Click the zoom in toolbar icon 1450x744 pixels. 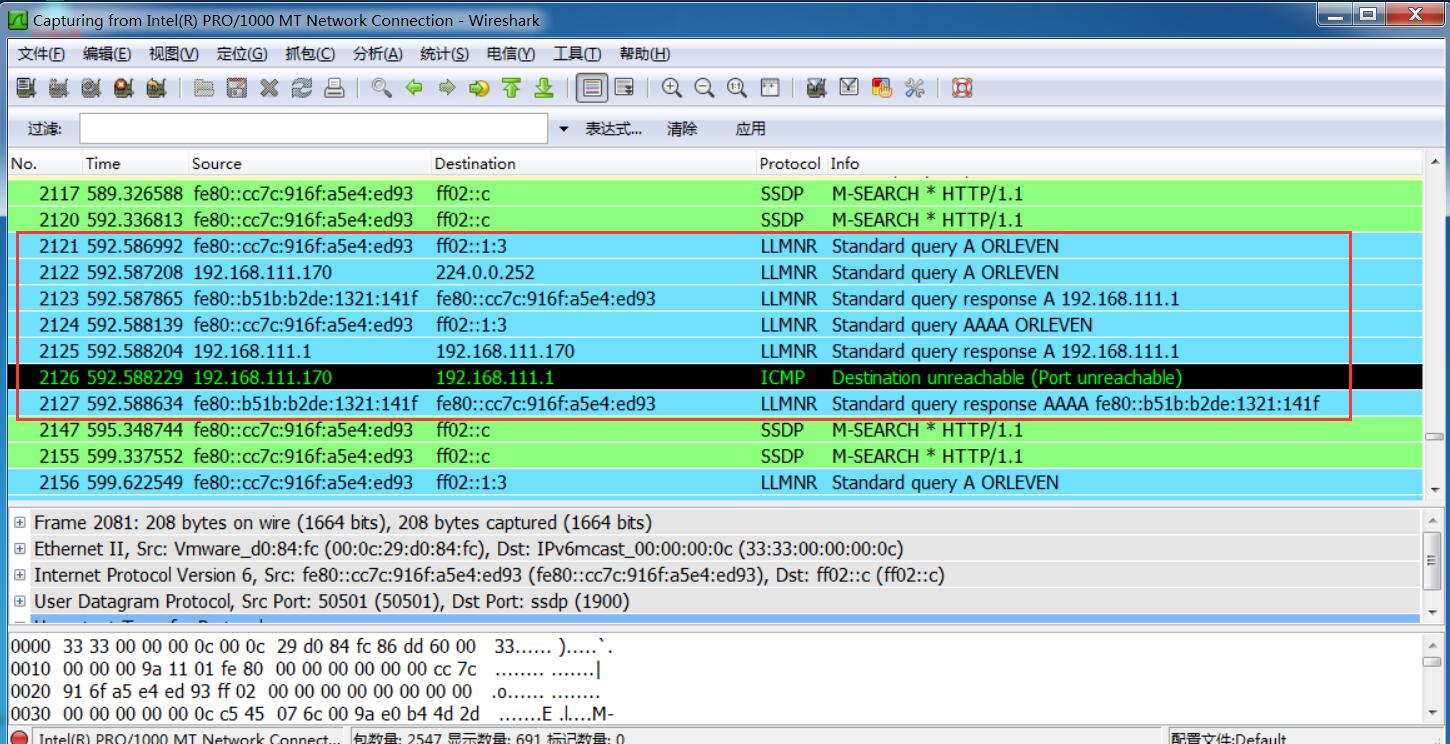click(672, 88)
